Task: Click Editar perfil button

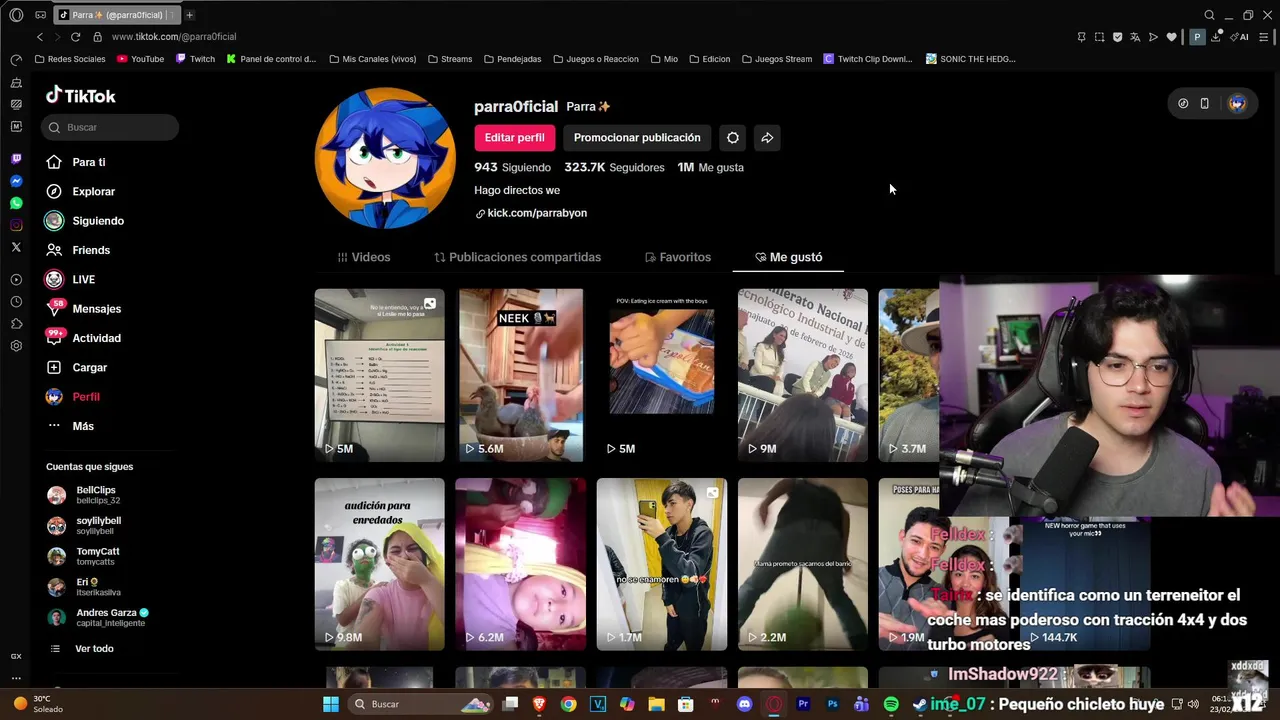Action: (514, 138)
